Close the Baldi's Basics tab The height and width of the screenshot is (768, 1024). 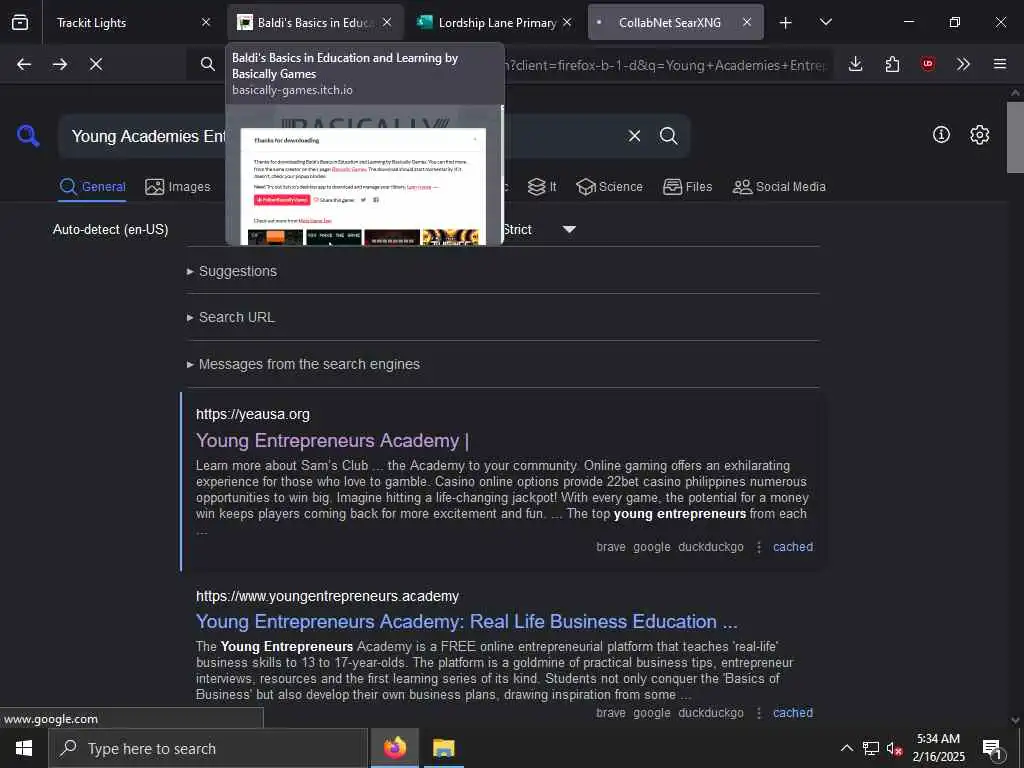click(x=387, y=22)
